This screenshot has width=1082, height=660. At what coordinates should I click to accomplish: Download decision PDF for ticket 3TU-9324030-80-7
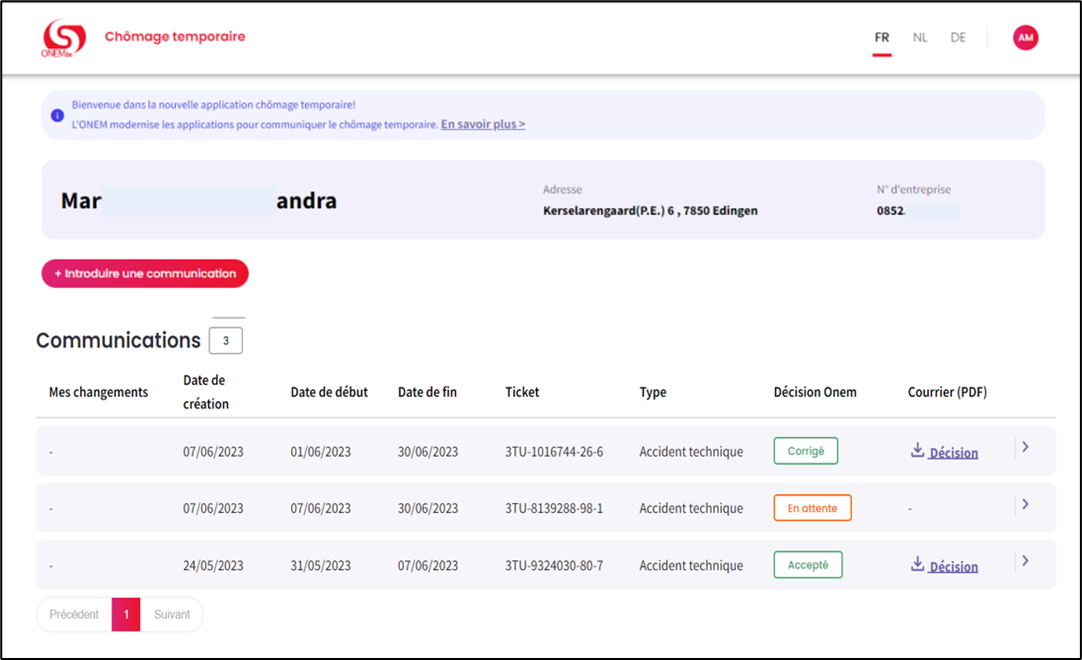pyautogui.click(x=944, y=566)
